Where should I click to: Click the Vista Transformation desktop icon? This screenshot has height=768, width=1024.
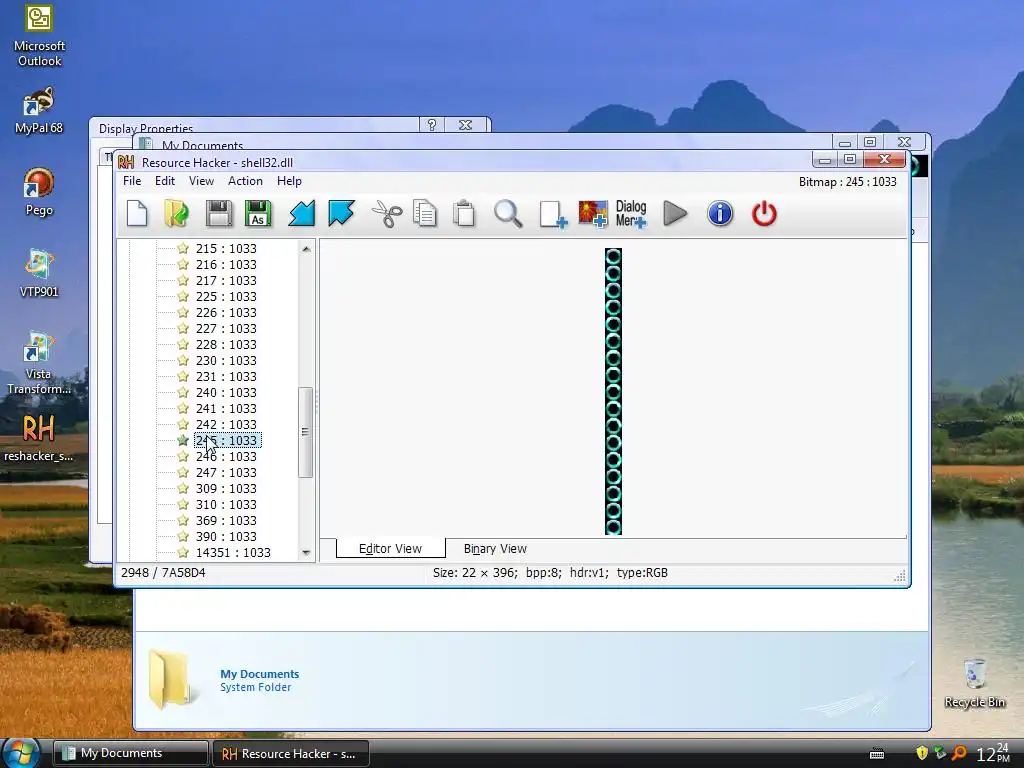click(x=39, y=363)
